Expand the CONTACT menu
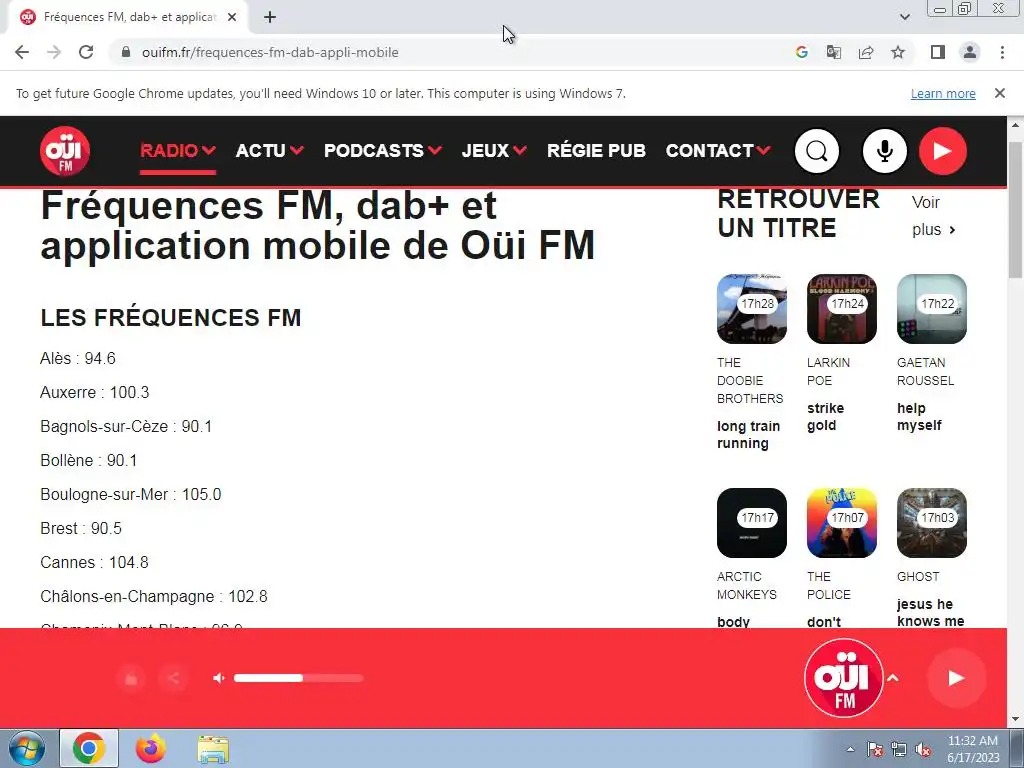Viewport: 1024px width, 768px height. pyautogui.click(x=718, y=151)
